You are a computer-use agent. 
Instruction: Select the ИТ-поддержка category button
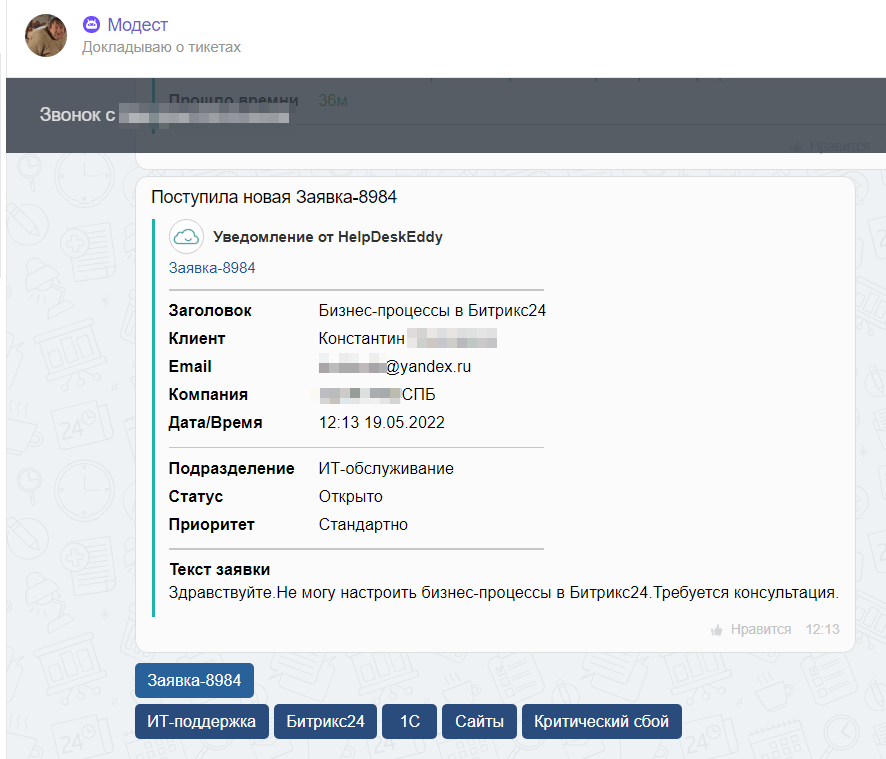coord(202,721)
